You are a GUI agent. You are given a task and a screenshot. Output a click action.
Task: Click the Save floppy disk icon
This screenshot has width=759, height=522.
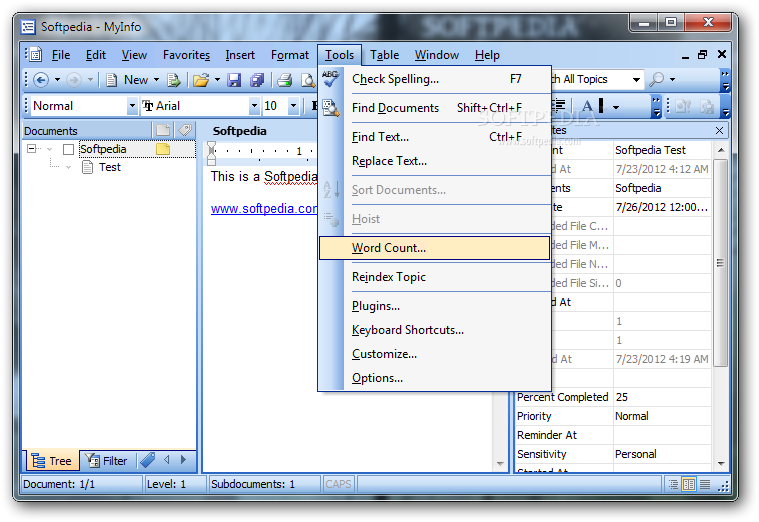[234, 80]
